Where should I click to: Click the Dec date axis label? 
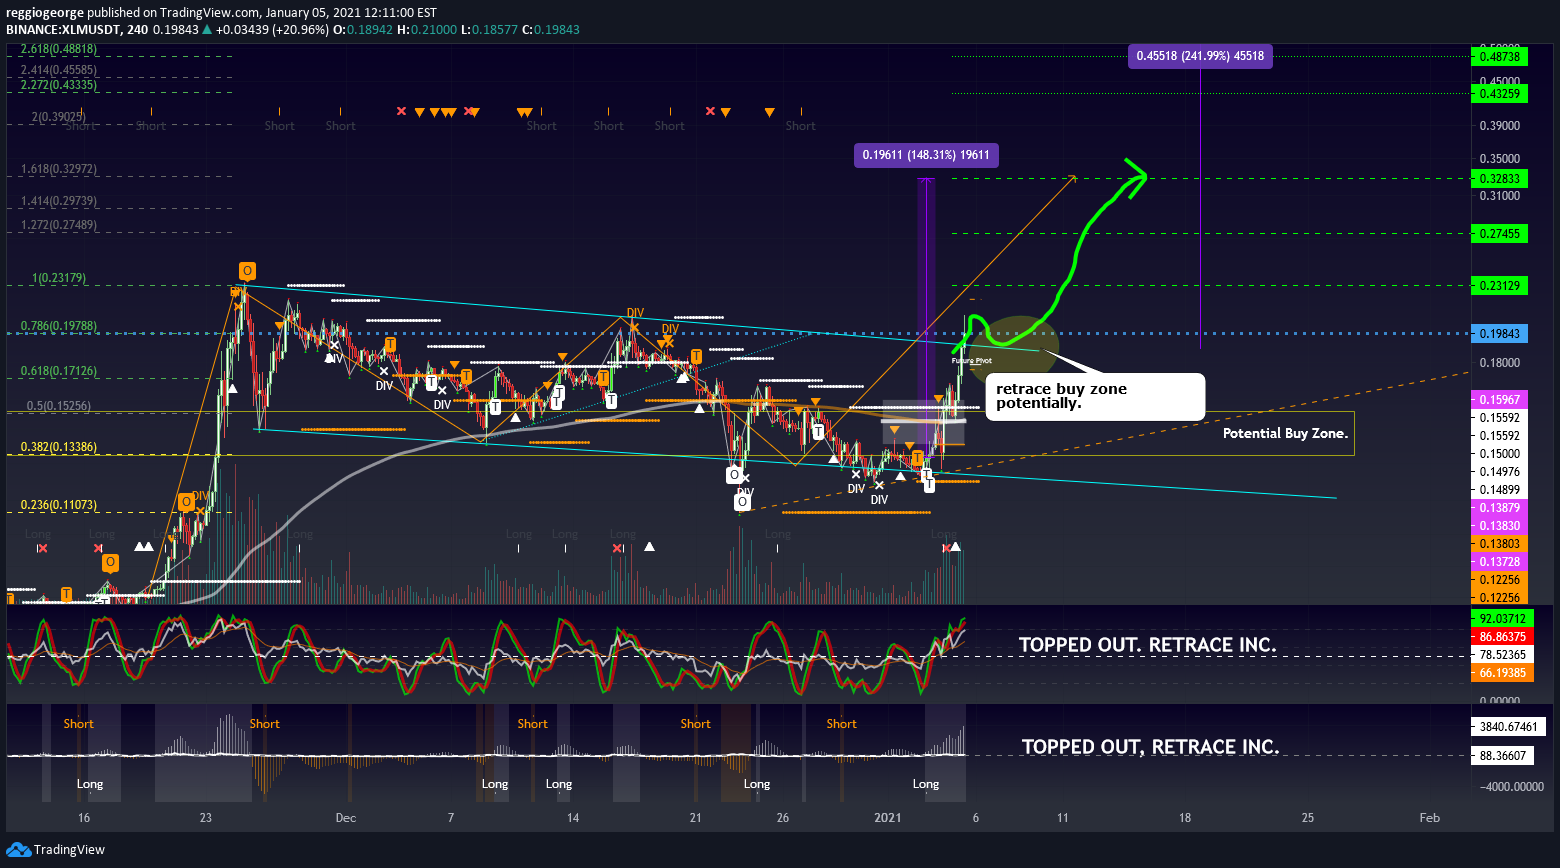click(x=346, y=818)
